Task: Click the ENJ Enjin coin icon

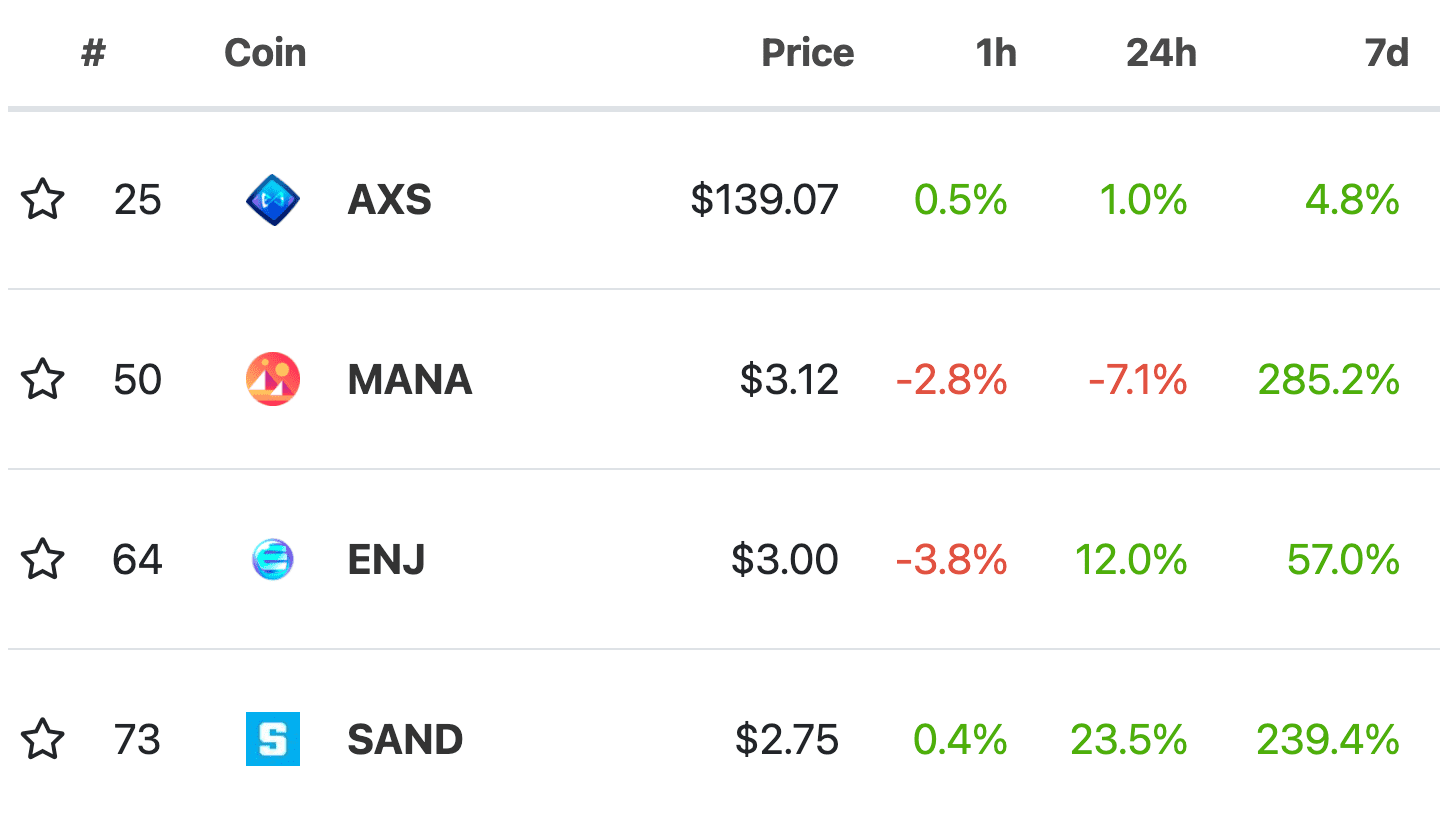Action: point(273,560)
